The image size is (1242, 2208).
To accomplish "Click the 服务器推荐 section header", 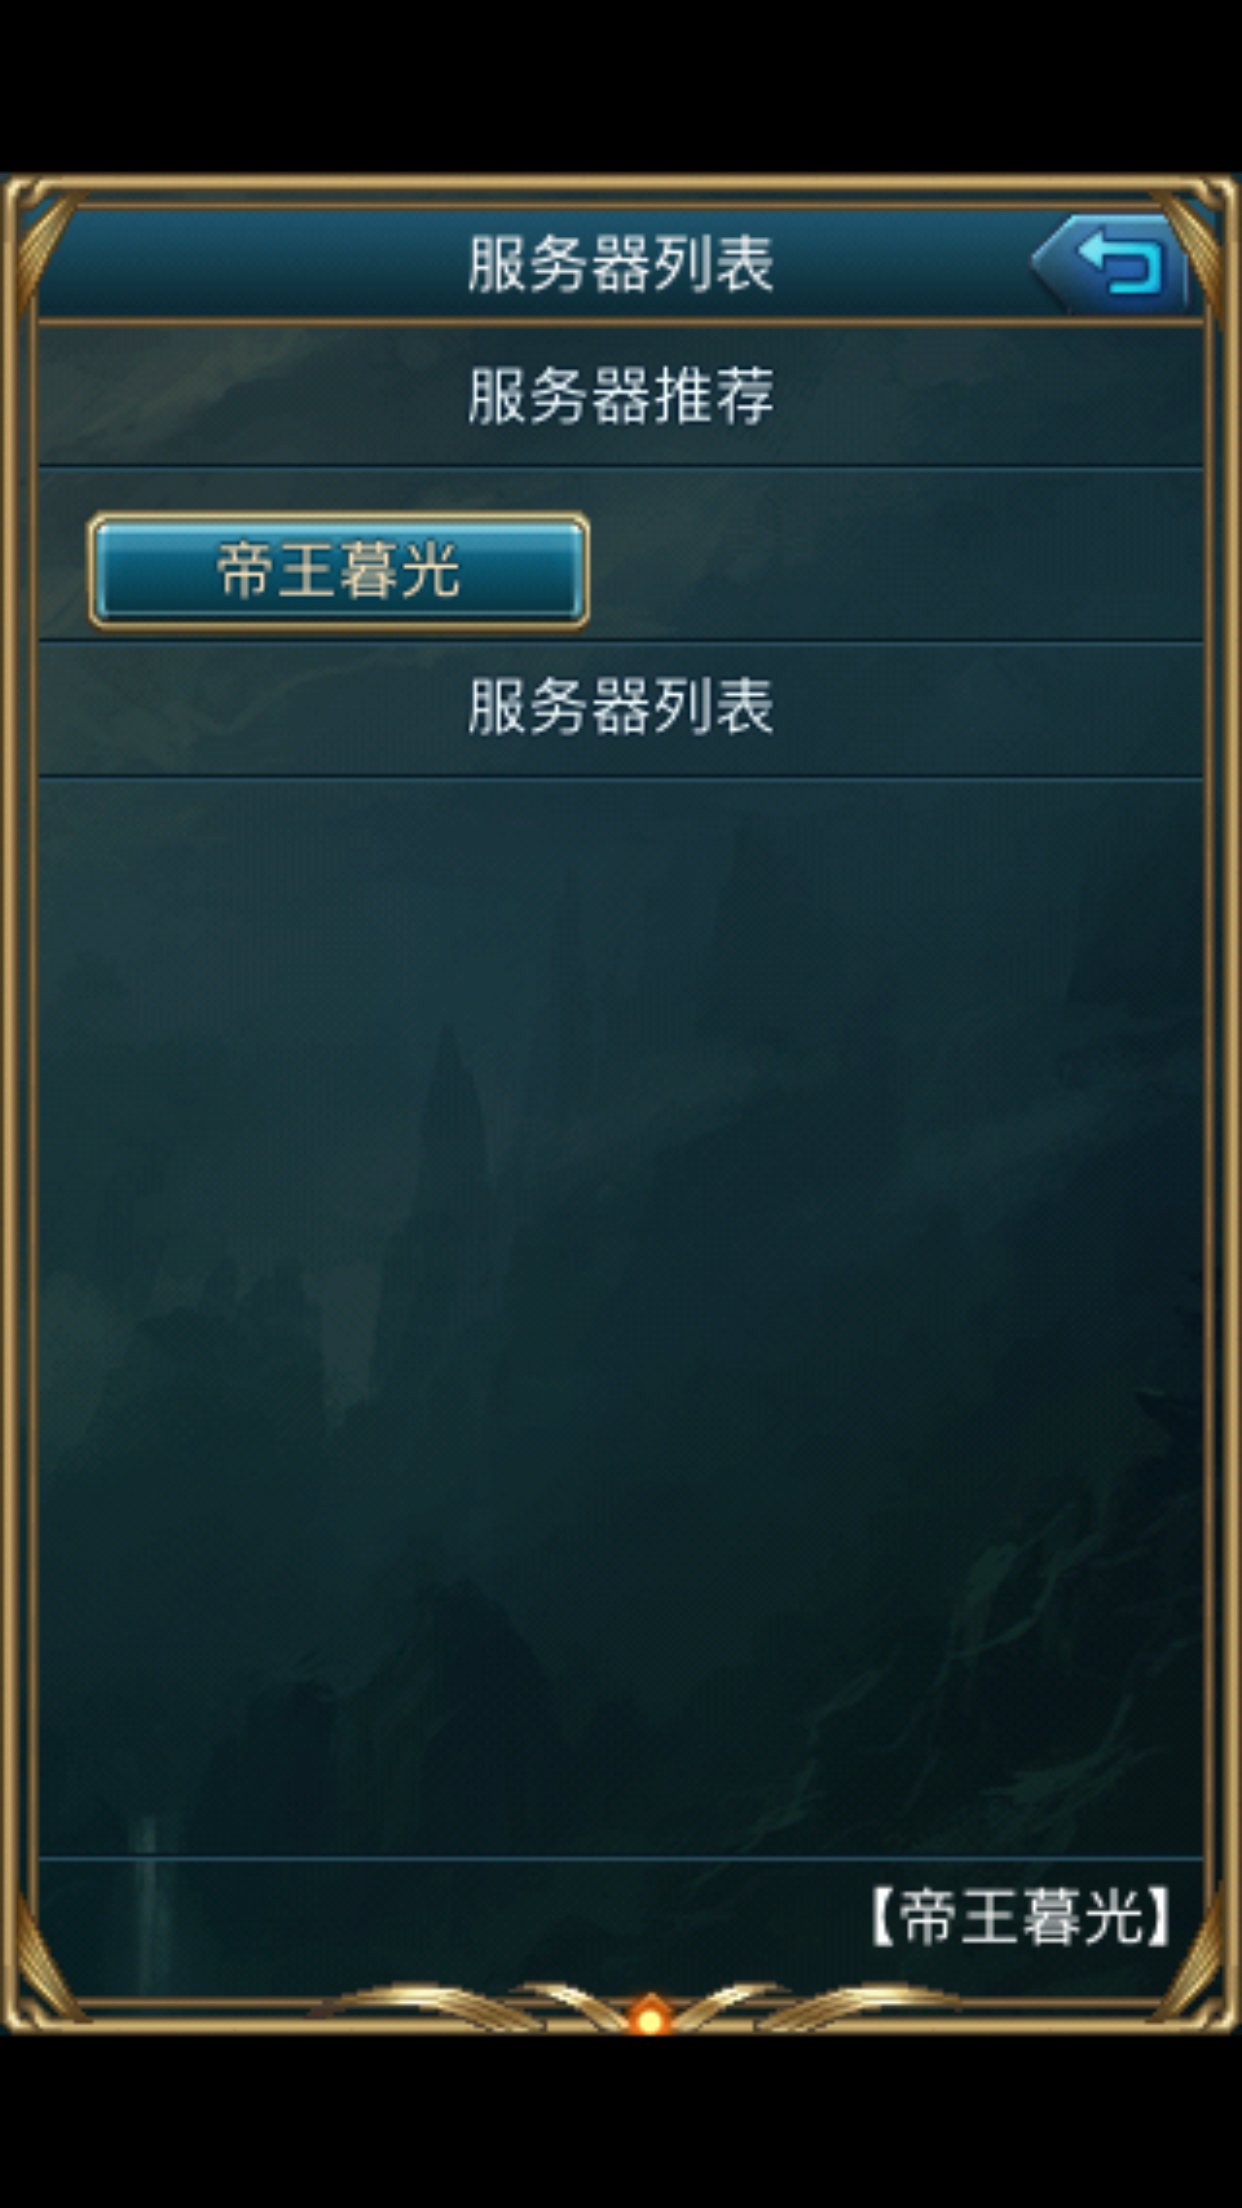I will click(621, 396).
